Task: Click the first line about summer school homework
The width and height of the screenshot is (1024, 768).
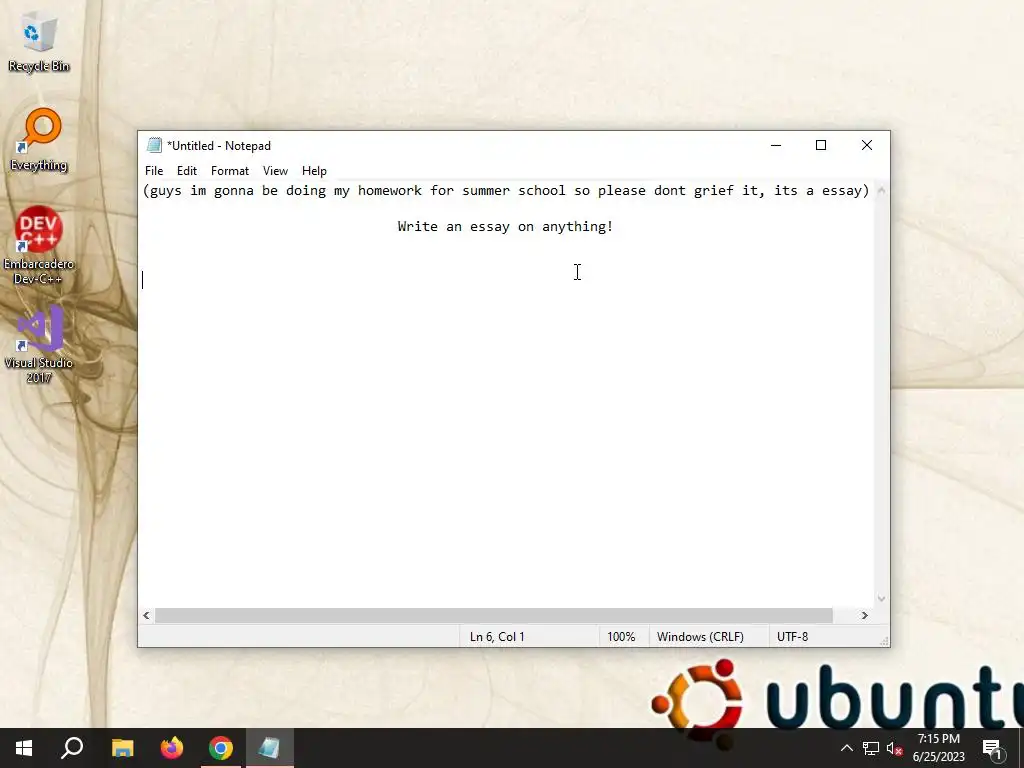Action: (x=505, y=191)
